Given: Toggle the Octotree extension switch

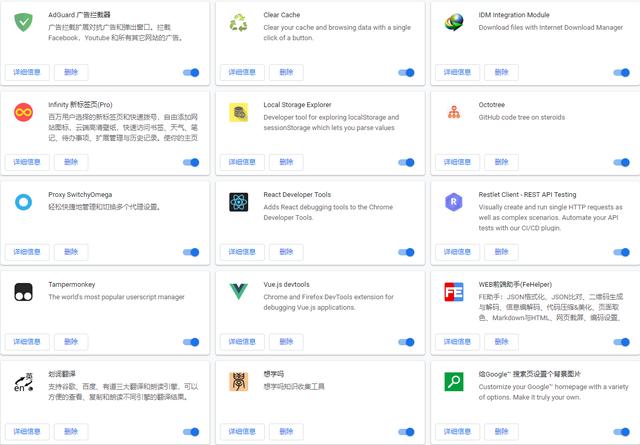Looking at the screenshot, I should point(622,162).
